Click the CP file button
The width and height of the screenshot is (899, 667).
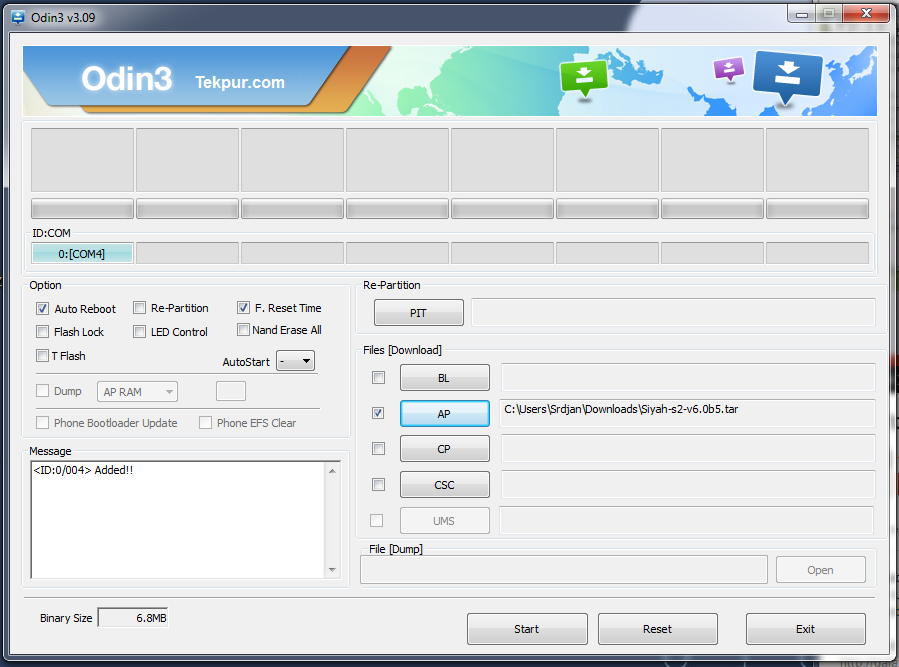(444, 449)
